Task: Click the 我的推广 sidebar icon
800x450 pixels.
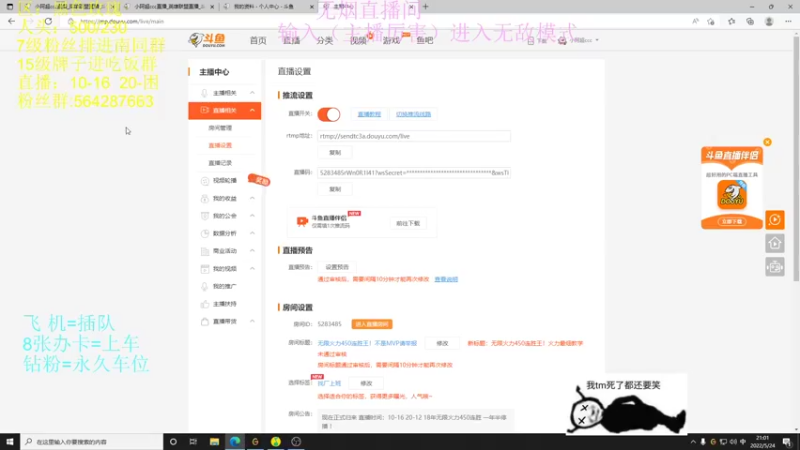Action: point(205,286)
